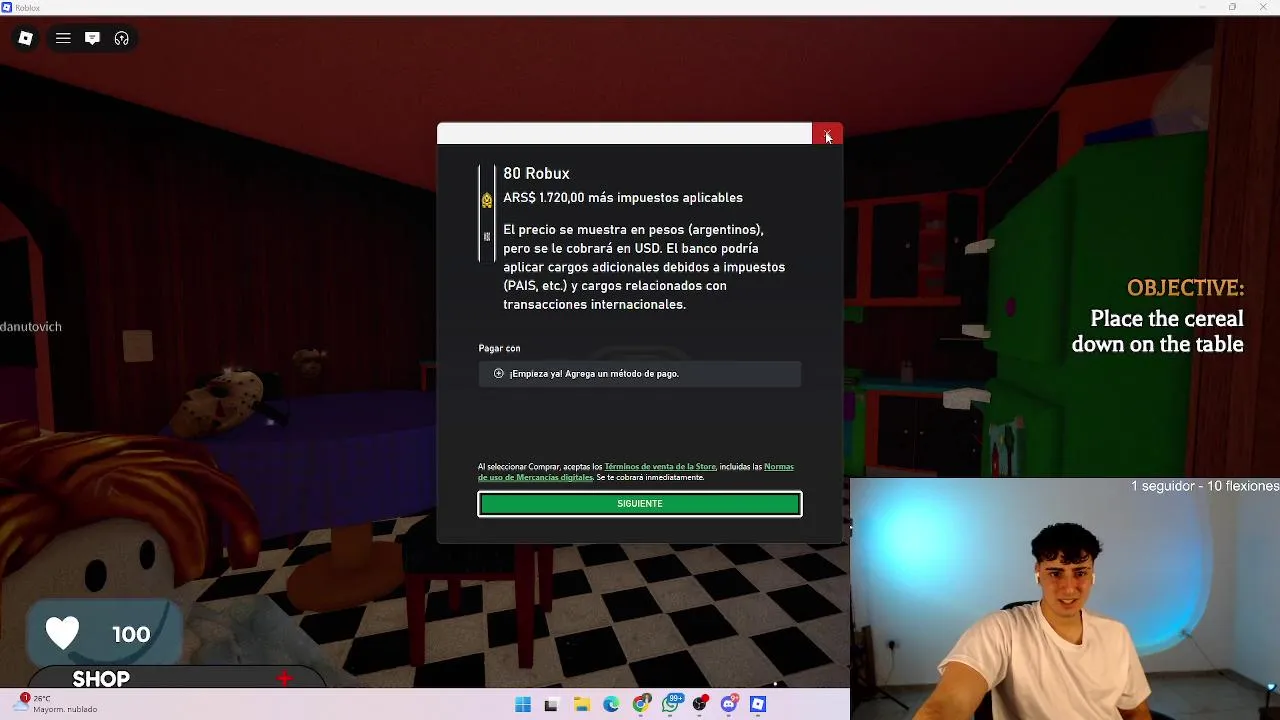Open the Roblox logo menu
1280x720 pixels.
[x=25, y=38]
